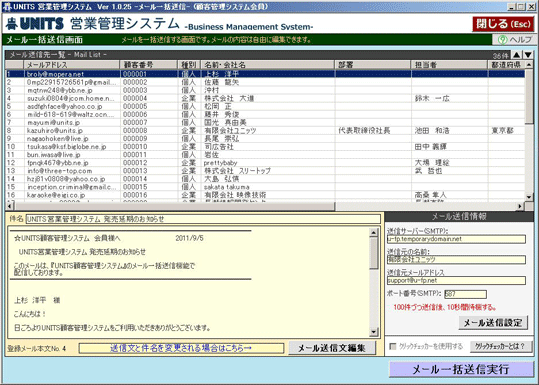
Task: Click the ポート番号(SMTP) input field
Action: 465,294
